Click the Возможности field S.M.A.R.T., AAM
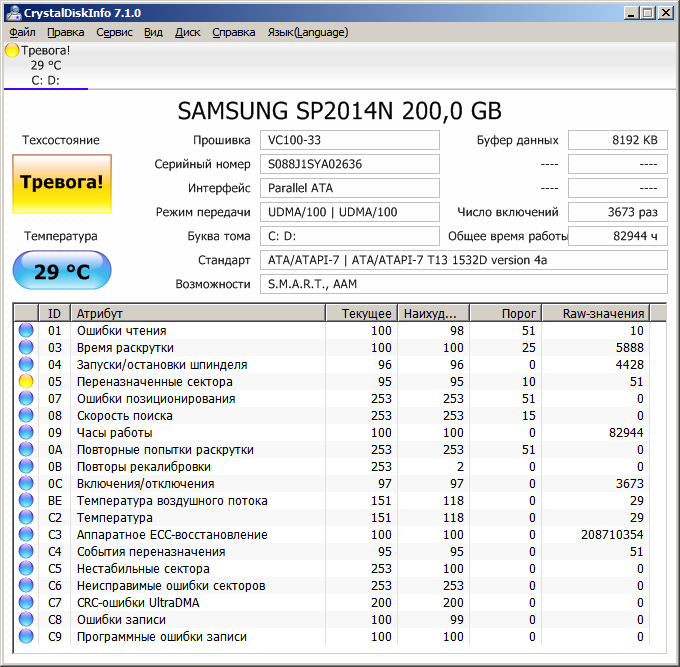Screen dimensions: 680x667 (464, 284)
